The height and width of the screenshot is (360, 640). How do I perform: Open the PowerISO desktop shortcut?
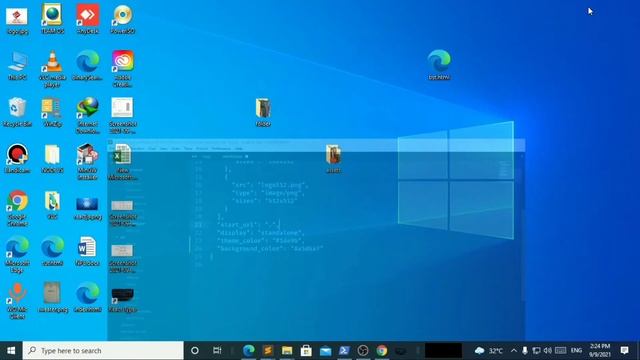click(122, 19)
